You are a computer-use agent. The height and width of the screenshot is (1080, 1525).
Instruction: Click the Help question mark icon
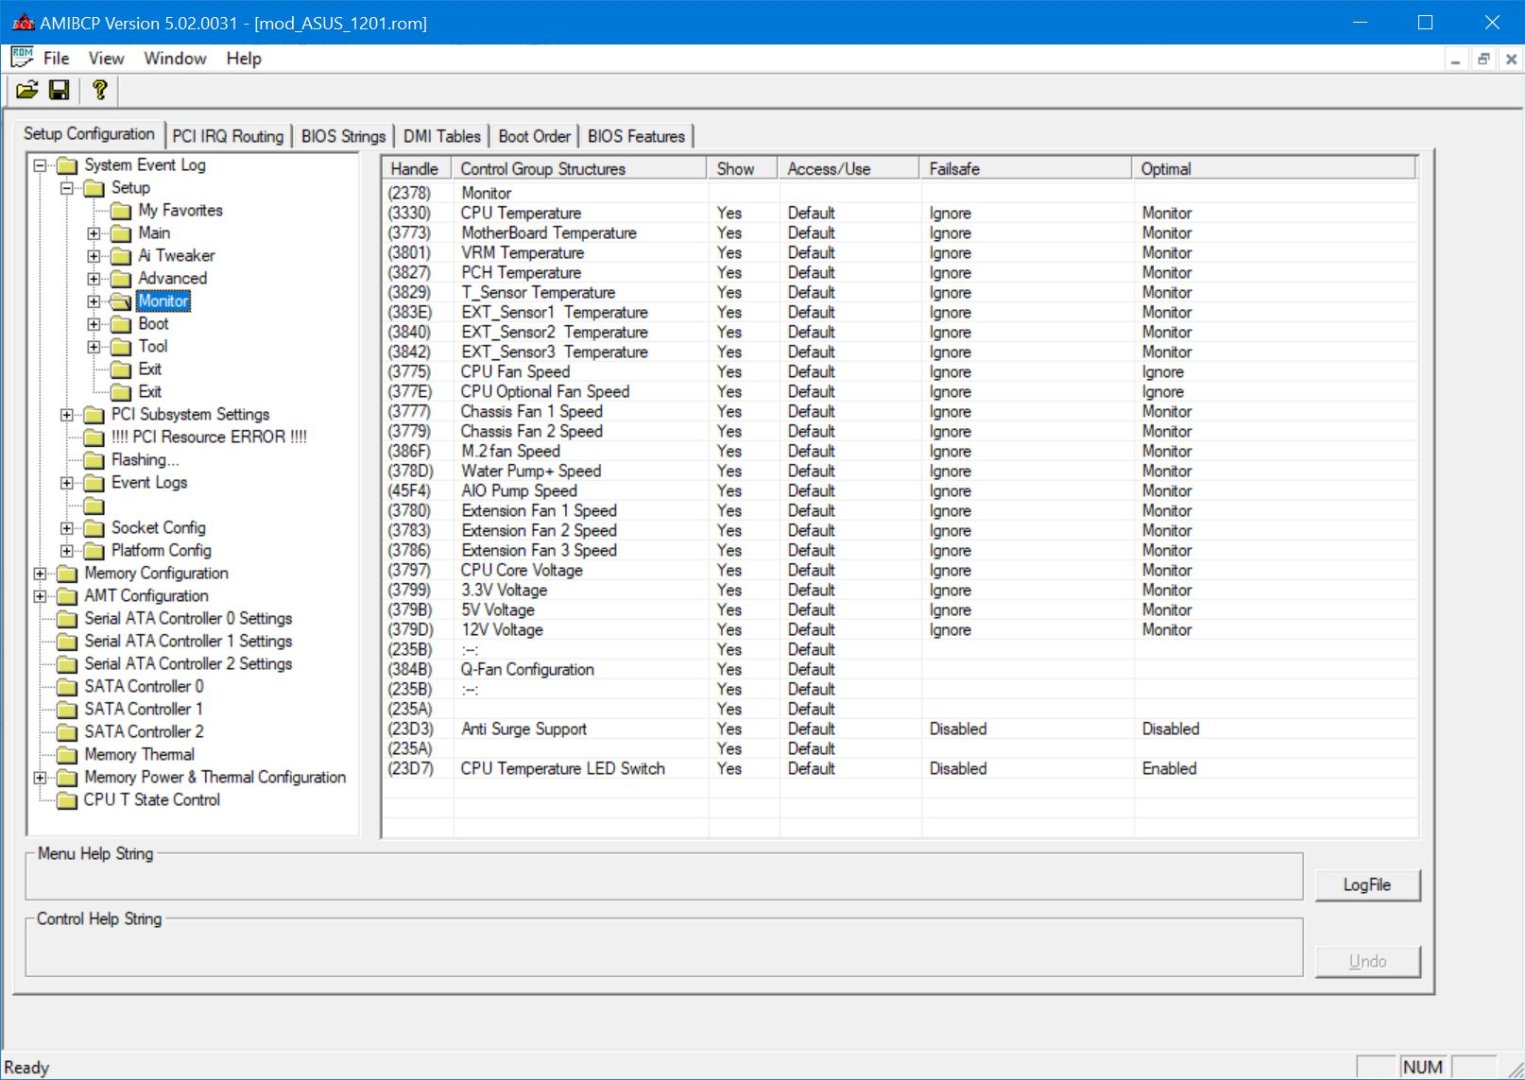[99, 90]
